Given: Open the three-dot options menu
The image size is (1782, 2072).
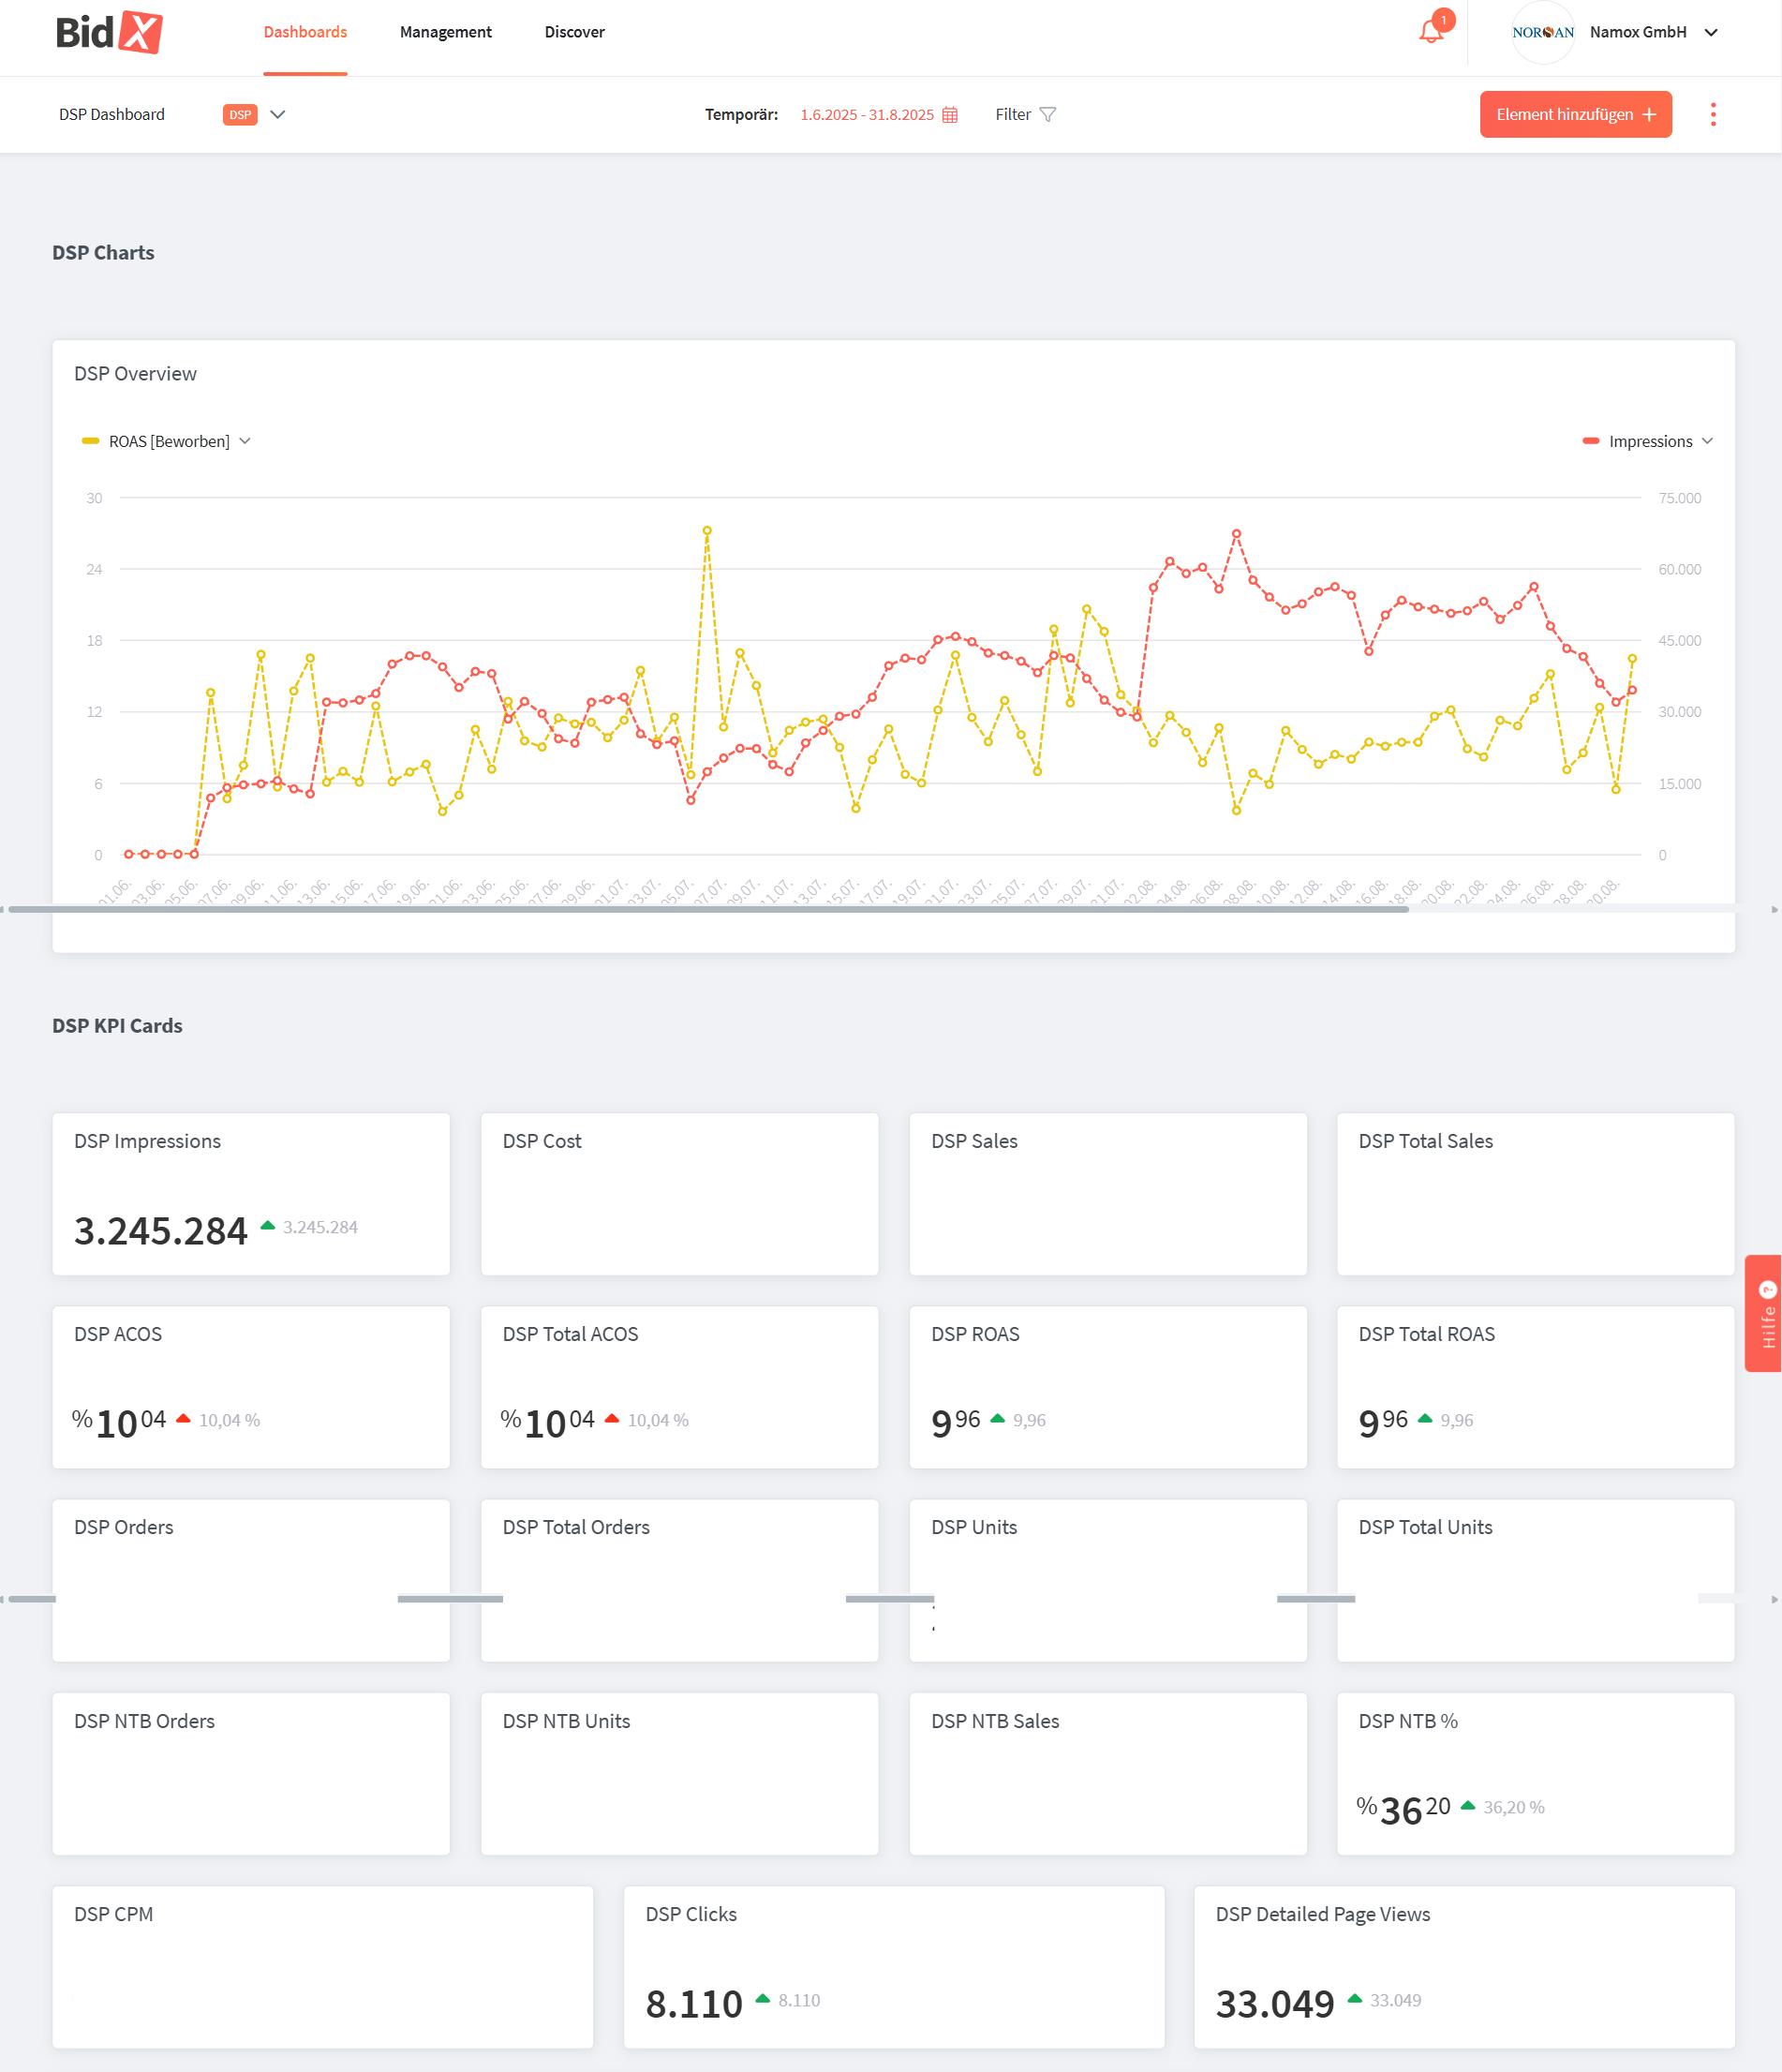Looking at the screenshot, I should (1712, 115).
